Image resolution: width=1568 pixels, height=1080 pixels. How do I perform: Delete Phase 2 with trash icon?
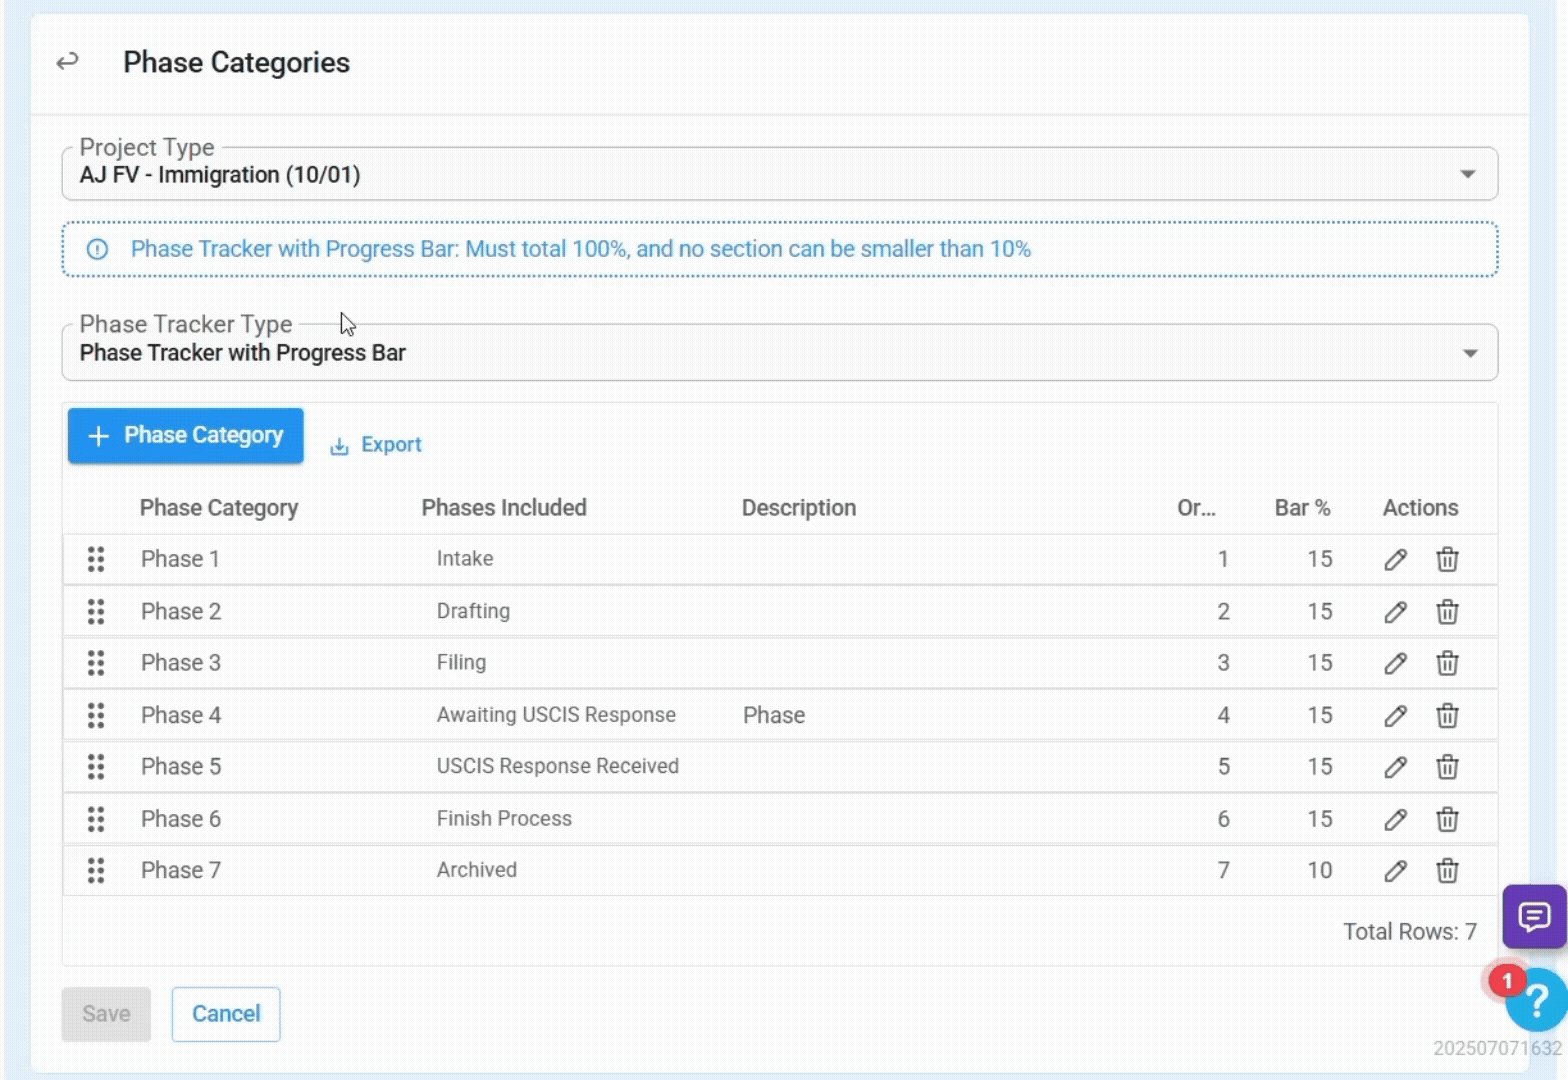click(x=1447, y=611)
